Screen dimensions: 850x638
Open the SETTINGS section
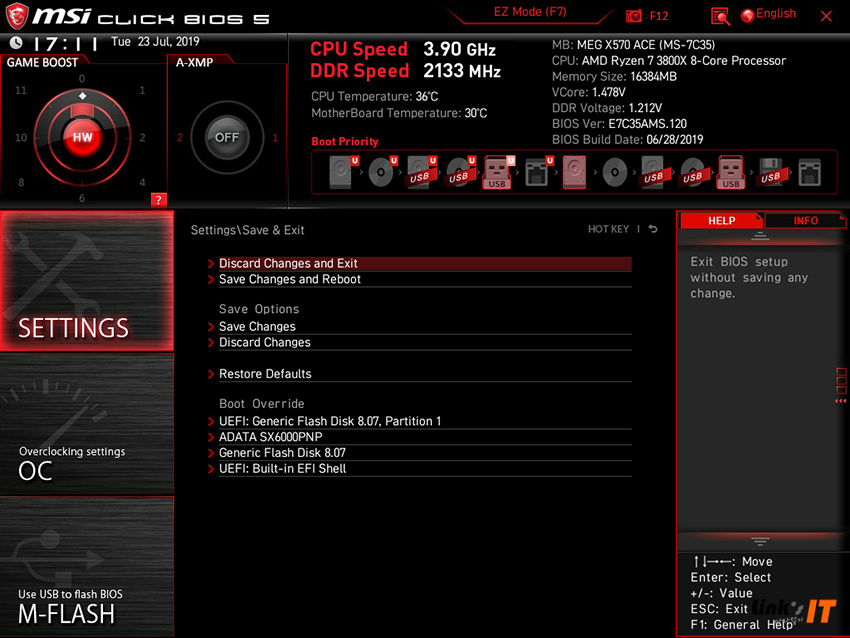[x=87, y=281]
